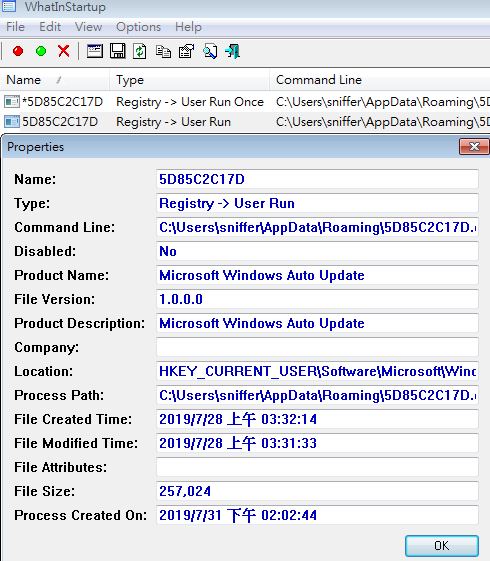
Task: Select the *5D85C2C17D User Run Once row
Action: tap(245, 102)
